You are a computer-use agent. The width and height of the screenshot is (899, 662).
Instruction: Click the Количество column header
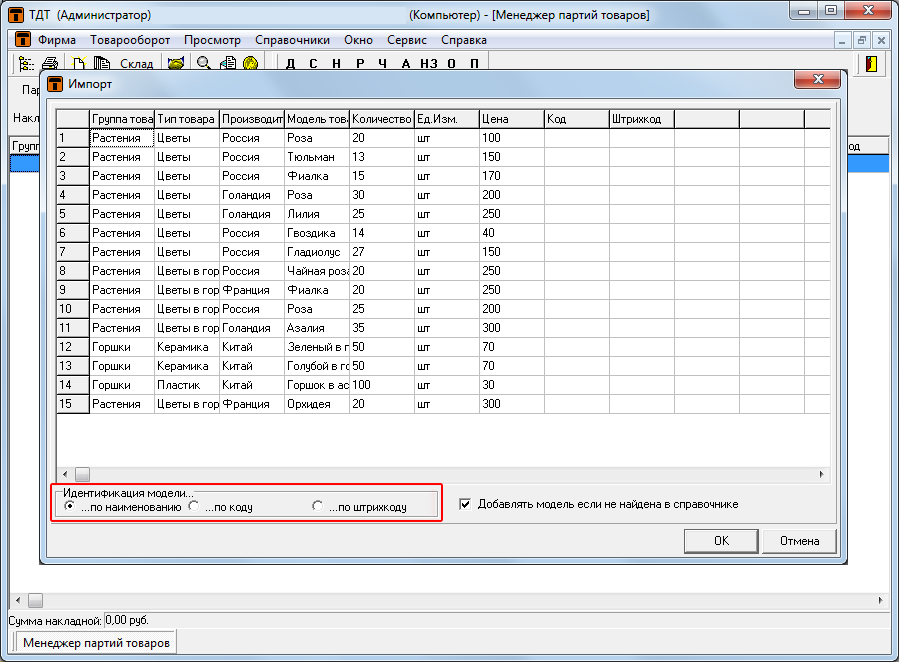coord(382,119)
